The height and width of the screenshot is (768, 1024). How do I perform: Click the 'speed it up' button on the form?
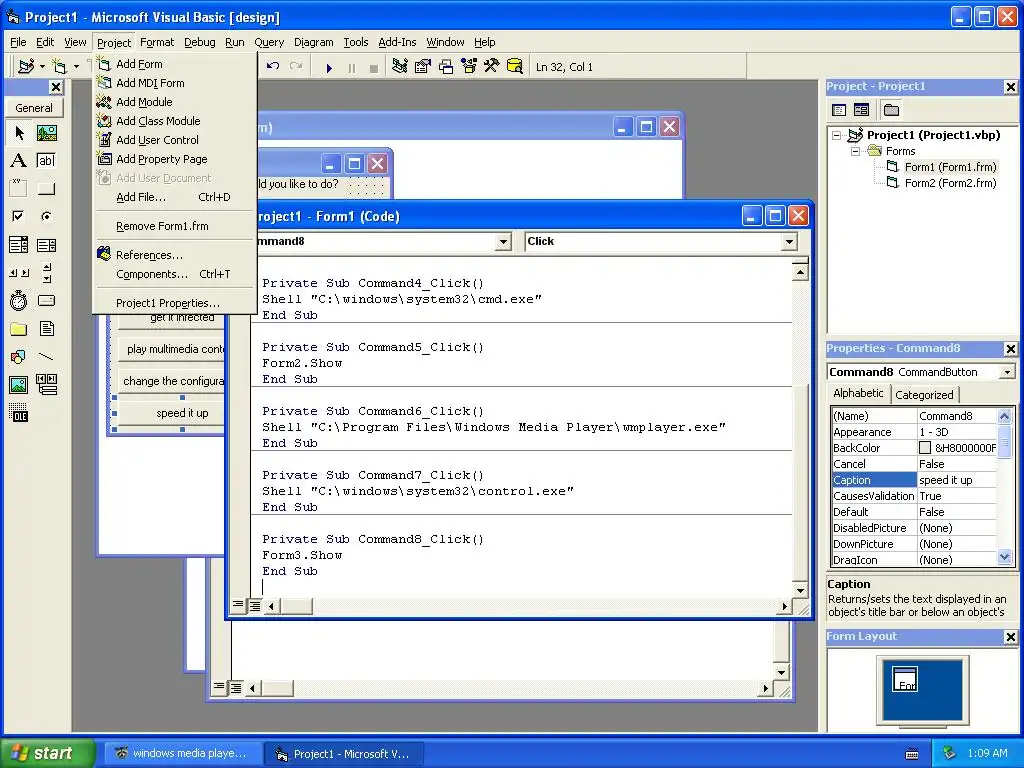click(173, 413)
